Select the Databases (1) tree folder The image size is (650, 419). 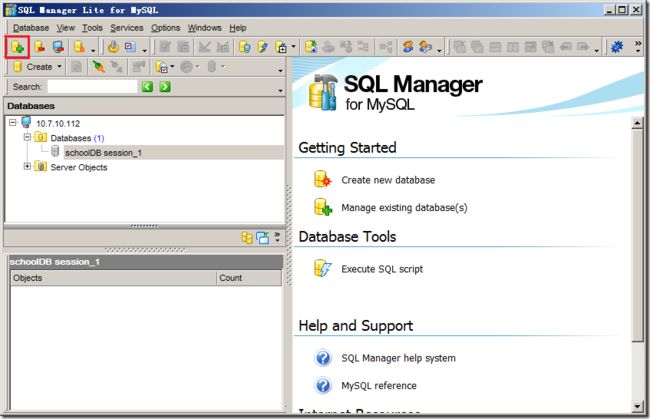77,138
